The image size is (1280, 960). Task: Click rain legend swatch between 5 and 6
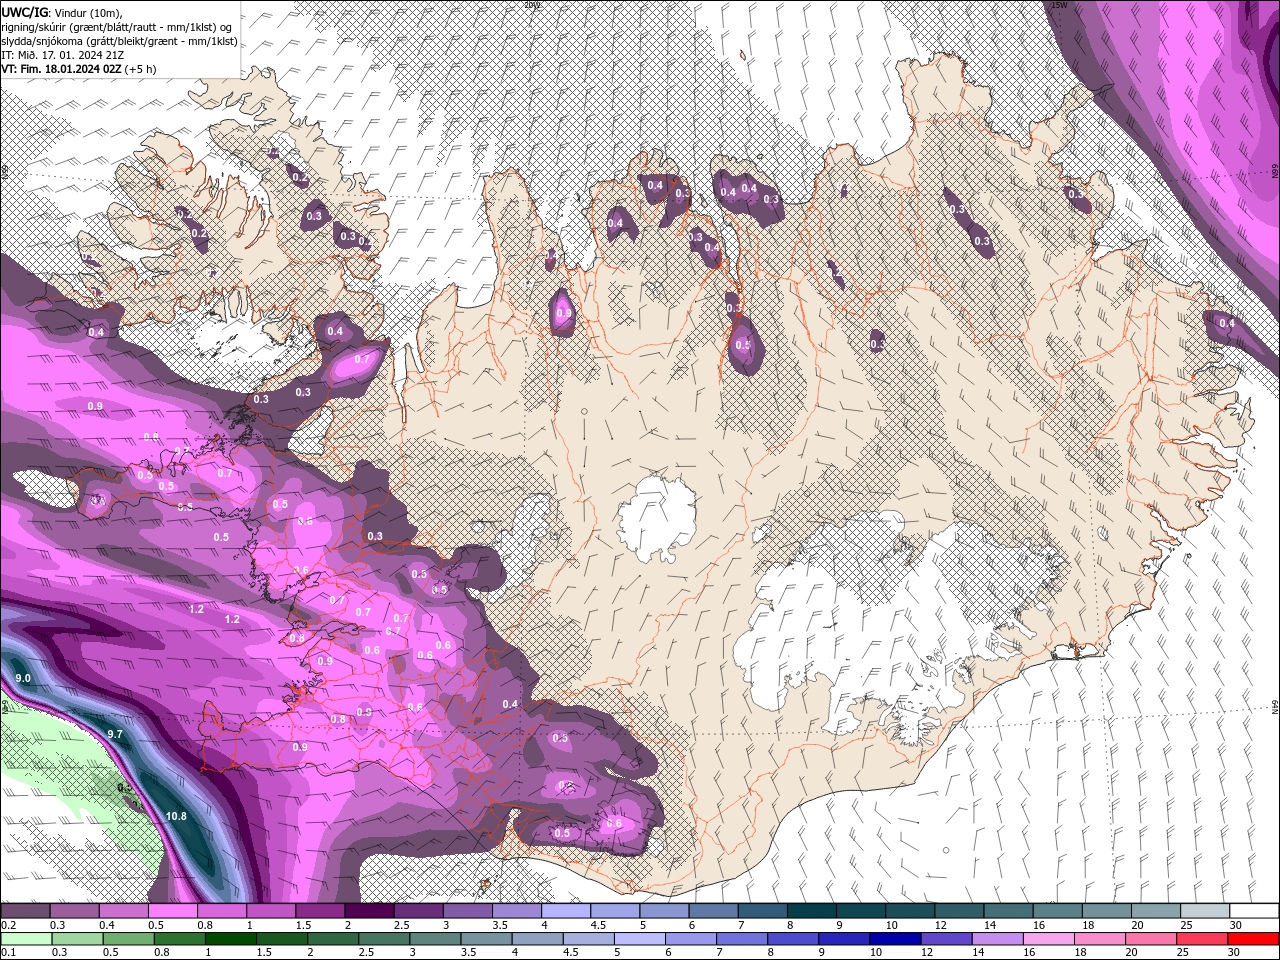tap(639, 939)
